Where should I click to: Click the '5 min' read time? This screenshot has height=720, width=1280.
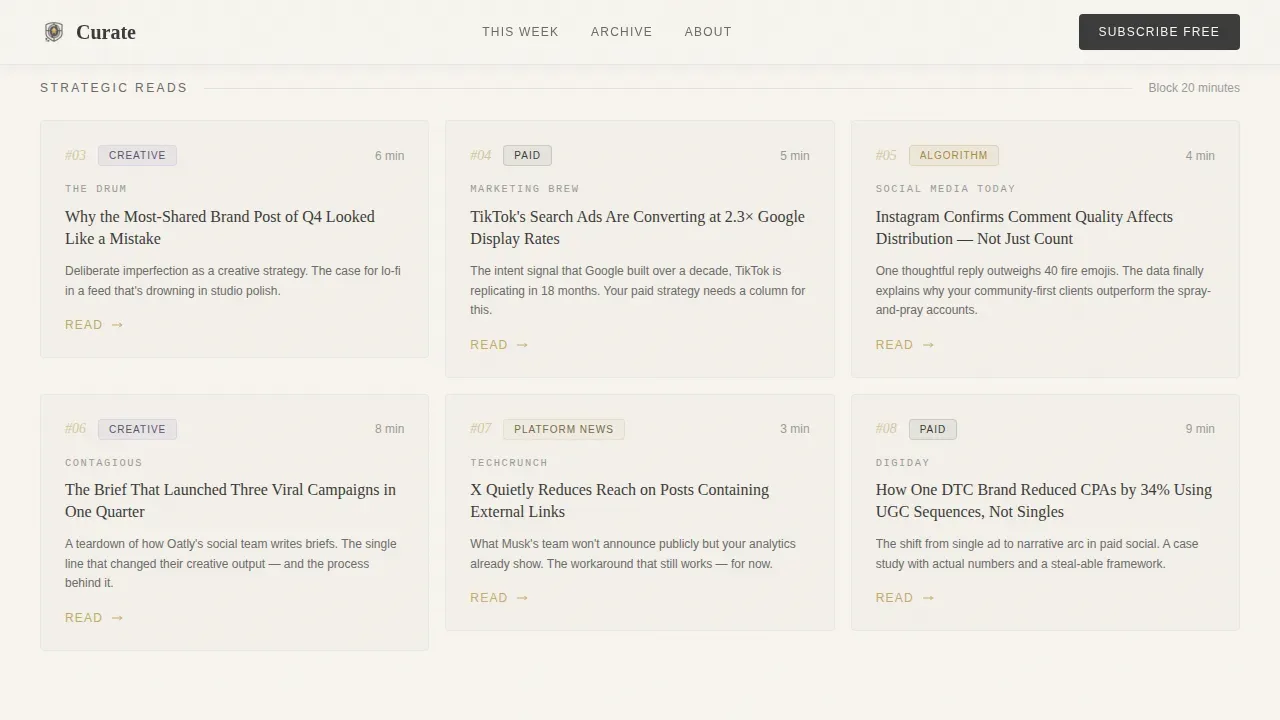(x=795, y=156)
